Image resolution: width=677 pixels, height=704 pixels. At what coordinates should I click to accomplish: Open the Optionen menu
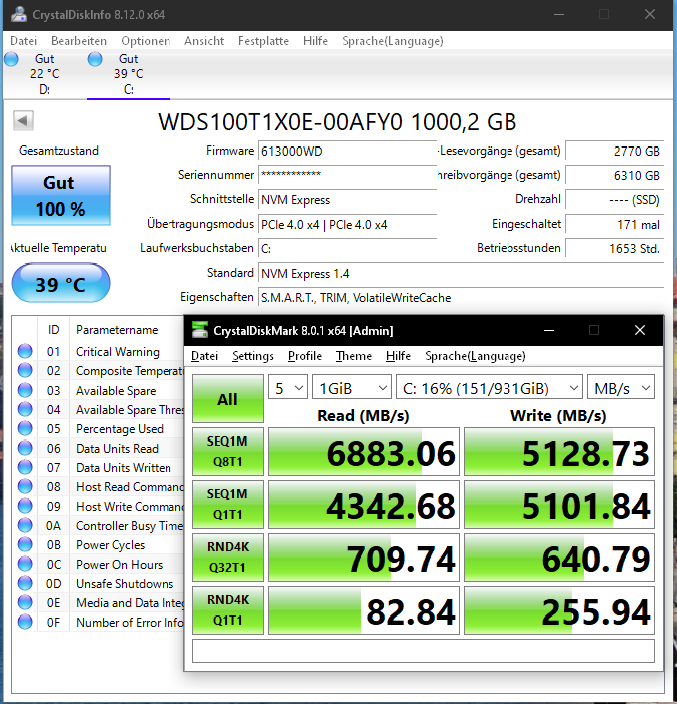pos(145,41)
